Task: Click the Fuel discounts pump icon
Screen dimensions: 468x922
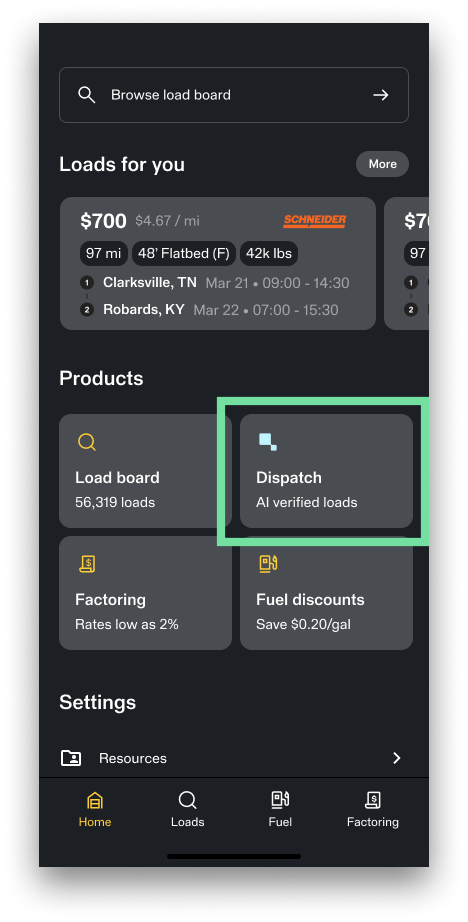Action: click(x=268, y=564)
